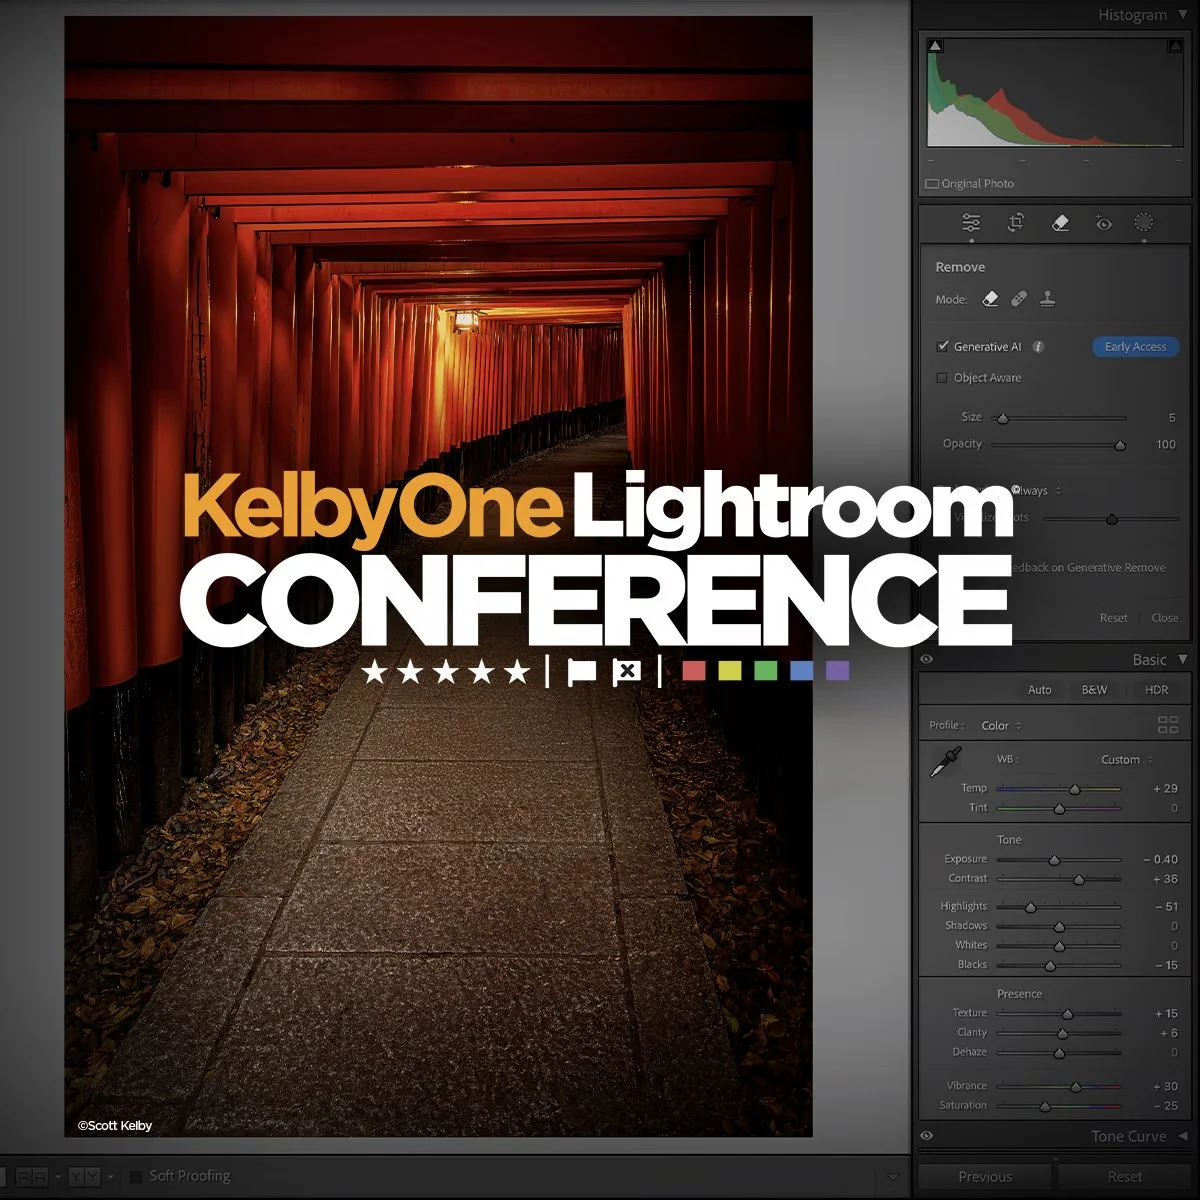
Task: Click the Exposure value - 0.40
Action: pos(1160,860)
